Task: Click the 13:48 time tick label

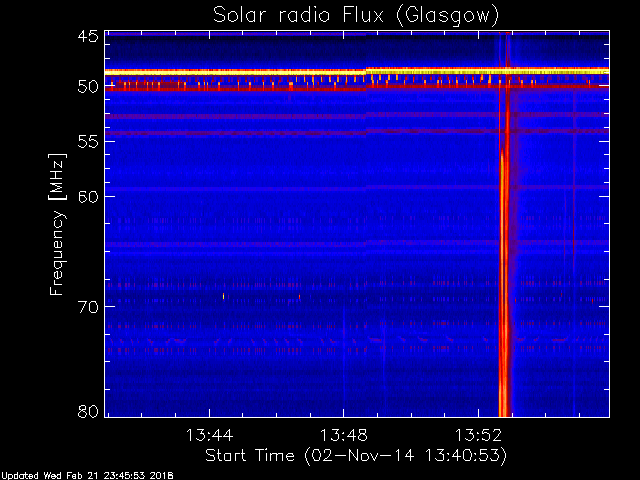Action: [344, 435]
